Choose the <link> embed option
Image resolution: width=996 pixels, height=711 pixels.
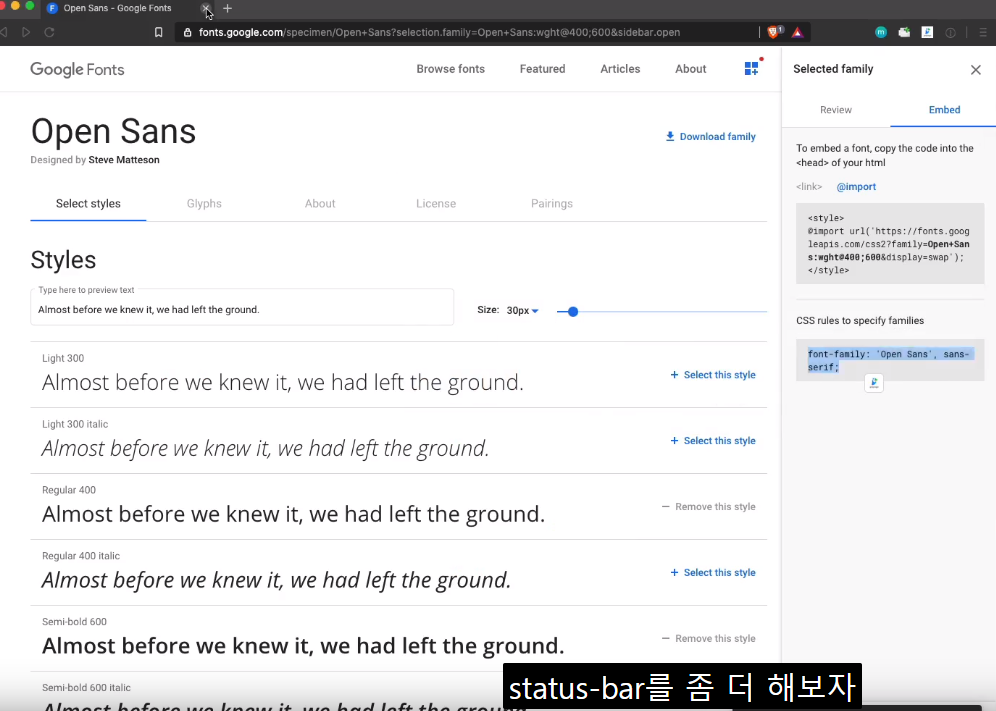tap(809, 187)
